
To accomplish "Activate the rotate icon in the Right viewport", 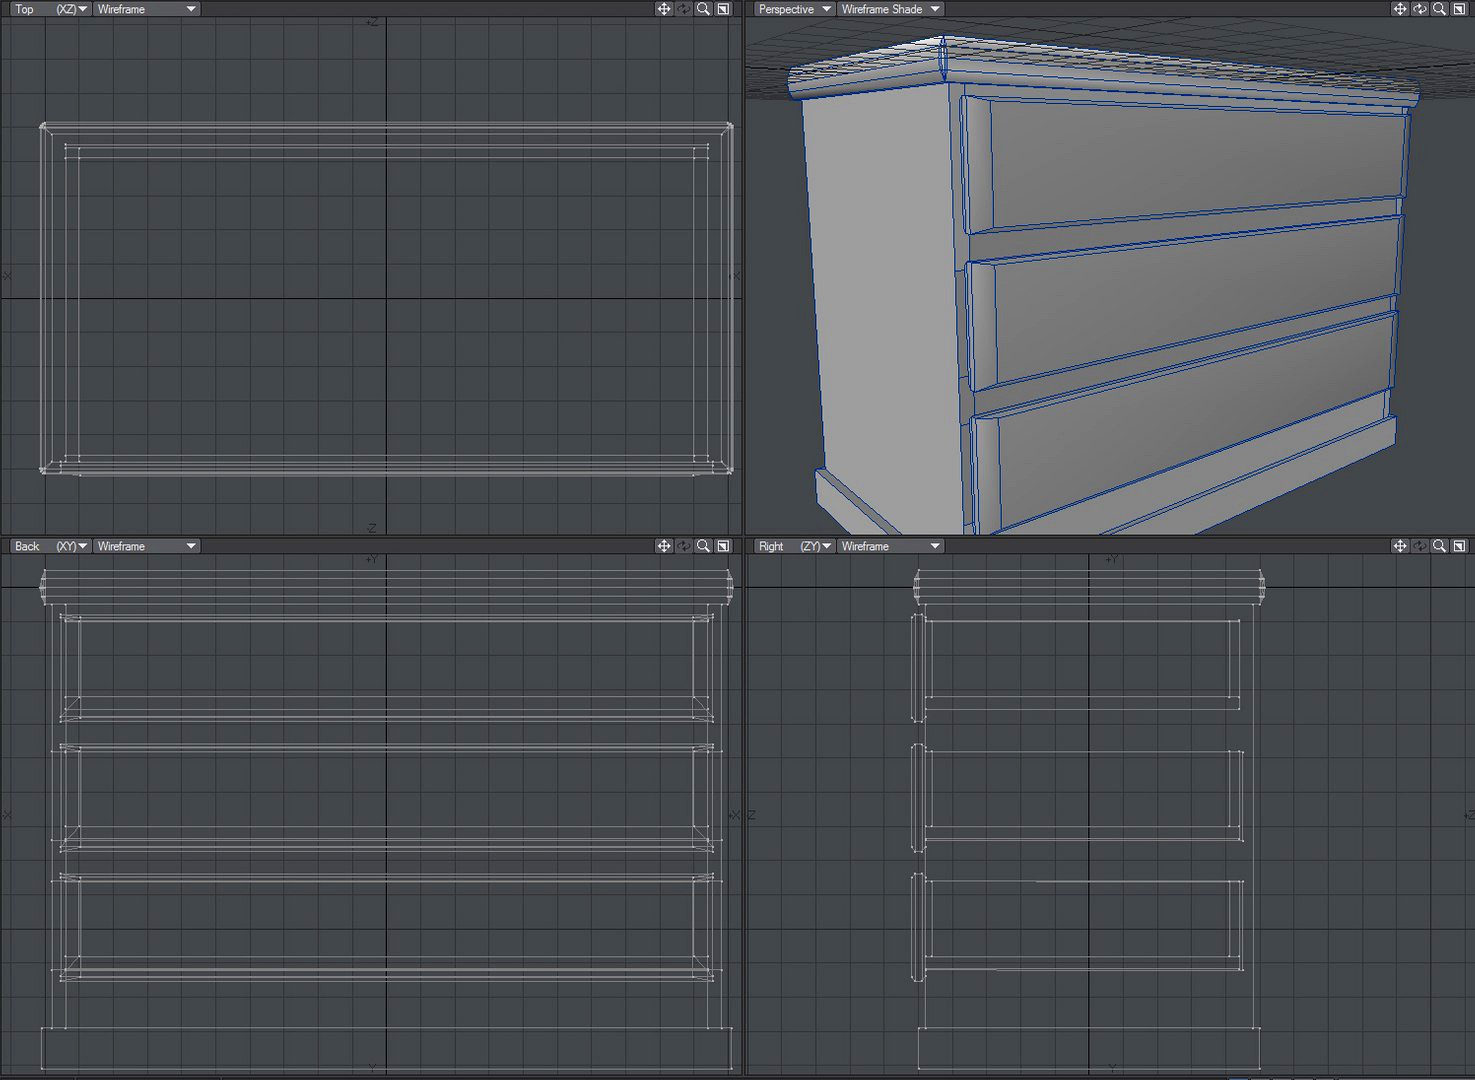I will coord(1419,546).
